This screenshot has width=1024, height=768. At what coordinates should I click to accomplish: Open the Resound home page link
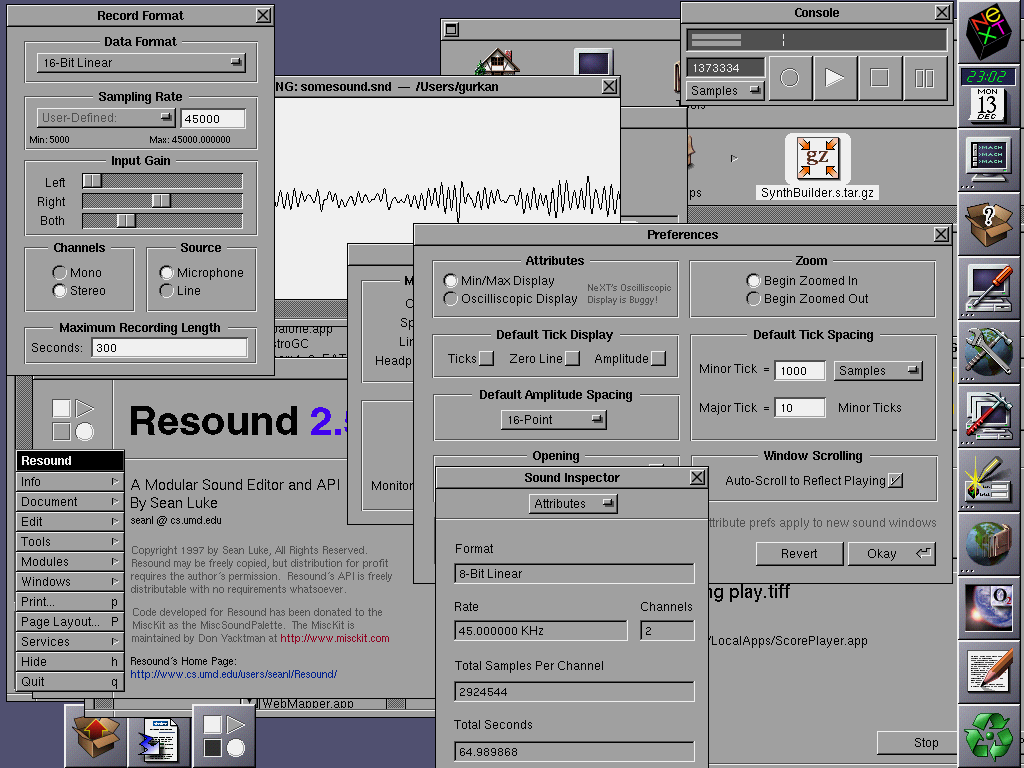pyautogui.click(x=234, y=675)
